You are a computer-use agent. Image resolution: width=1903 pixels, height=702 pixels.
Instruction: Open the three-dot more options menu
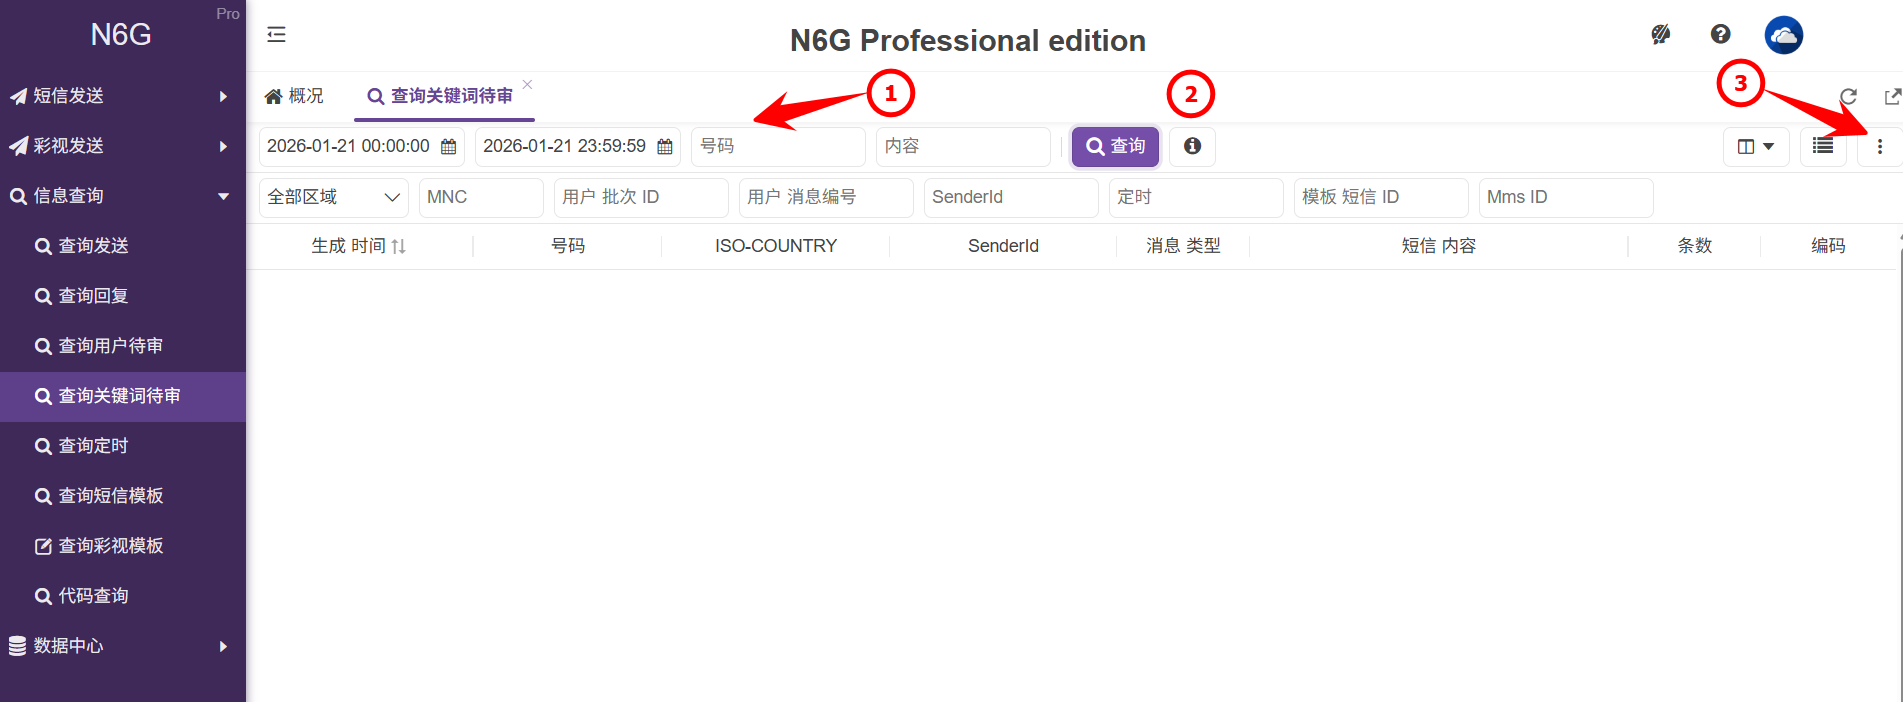[x=1879, y=147]
